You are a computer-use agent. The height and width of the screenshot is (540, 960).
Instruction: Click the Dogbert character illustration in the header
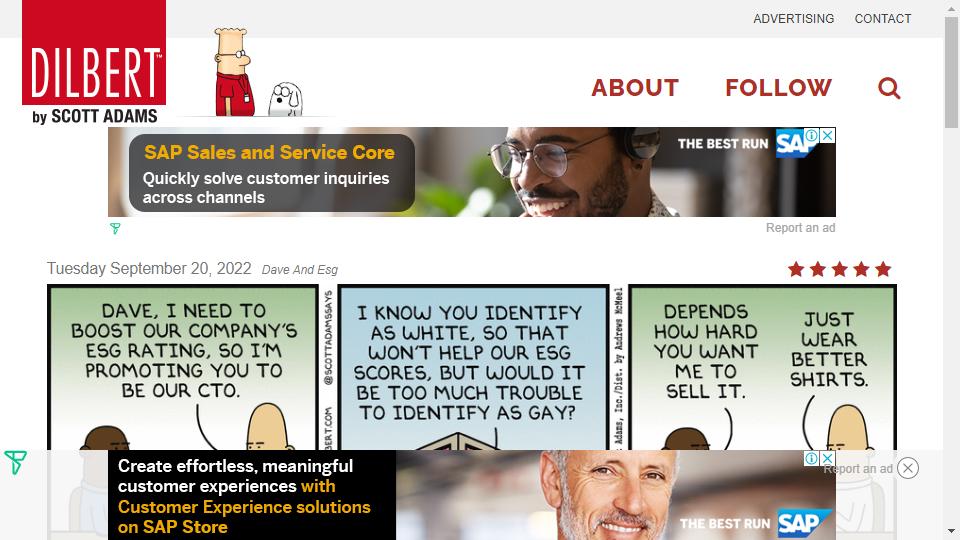point(285,99)
